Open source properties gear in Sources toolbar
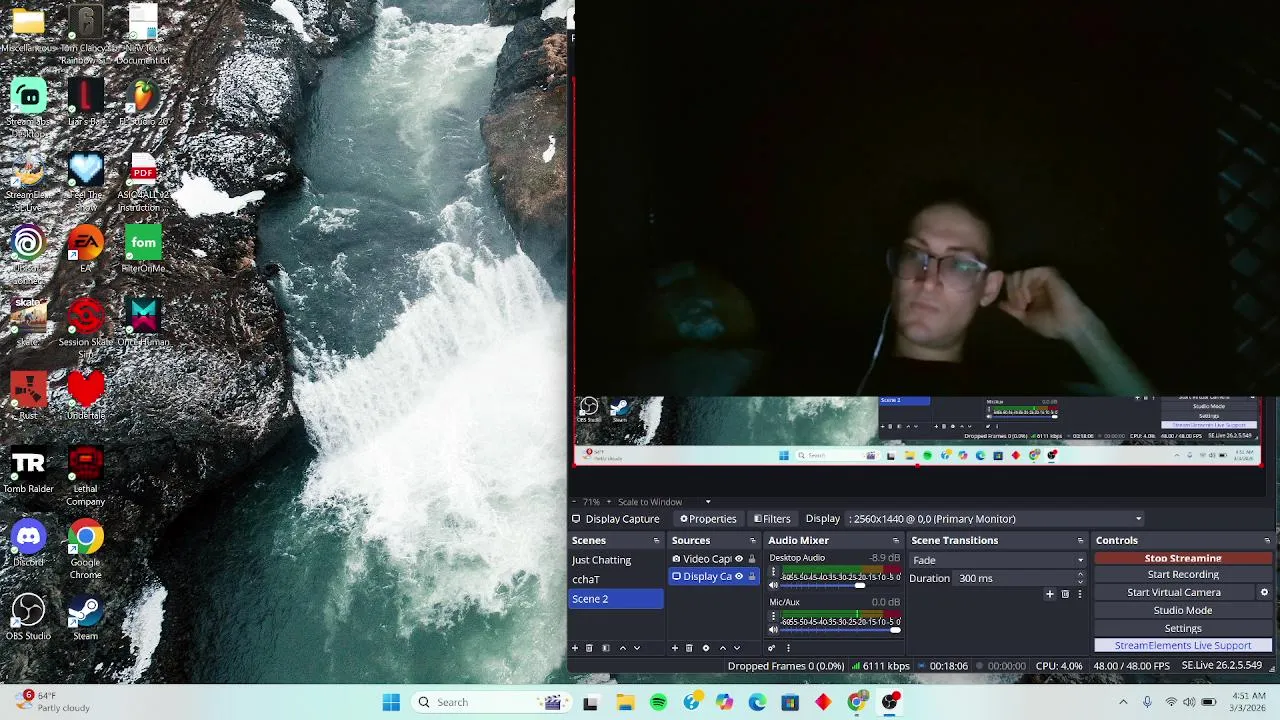 tap(706, 648)
